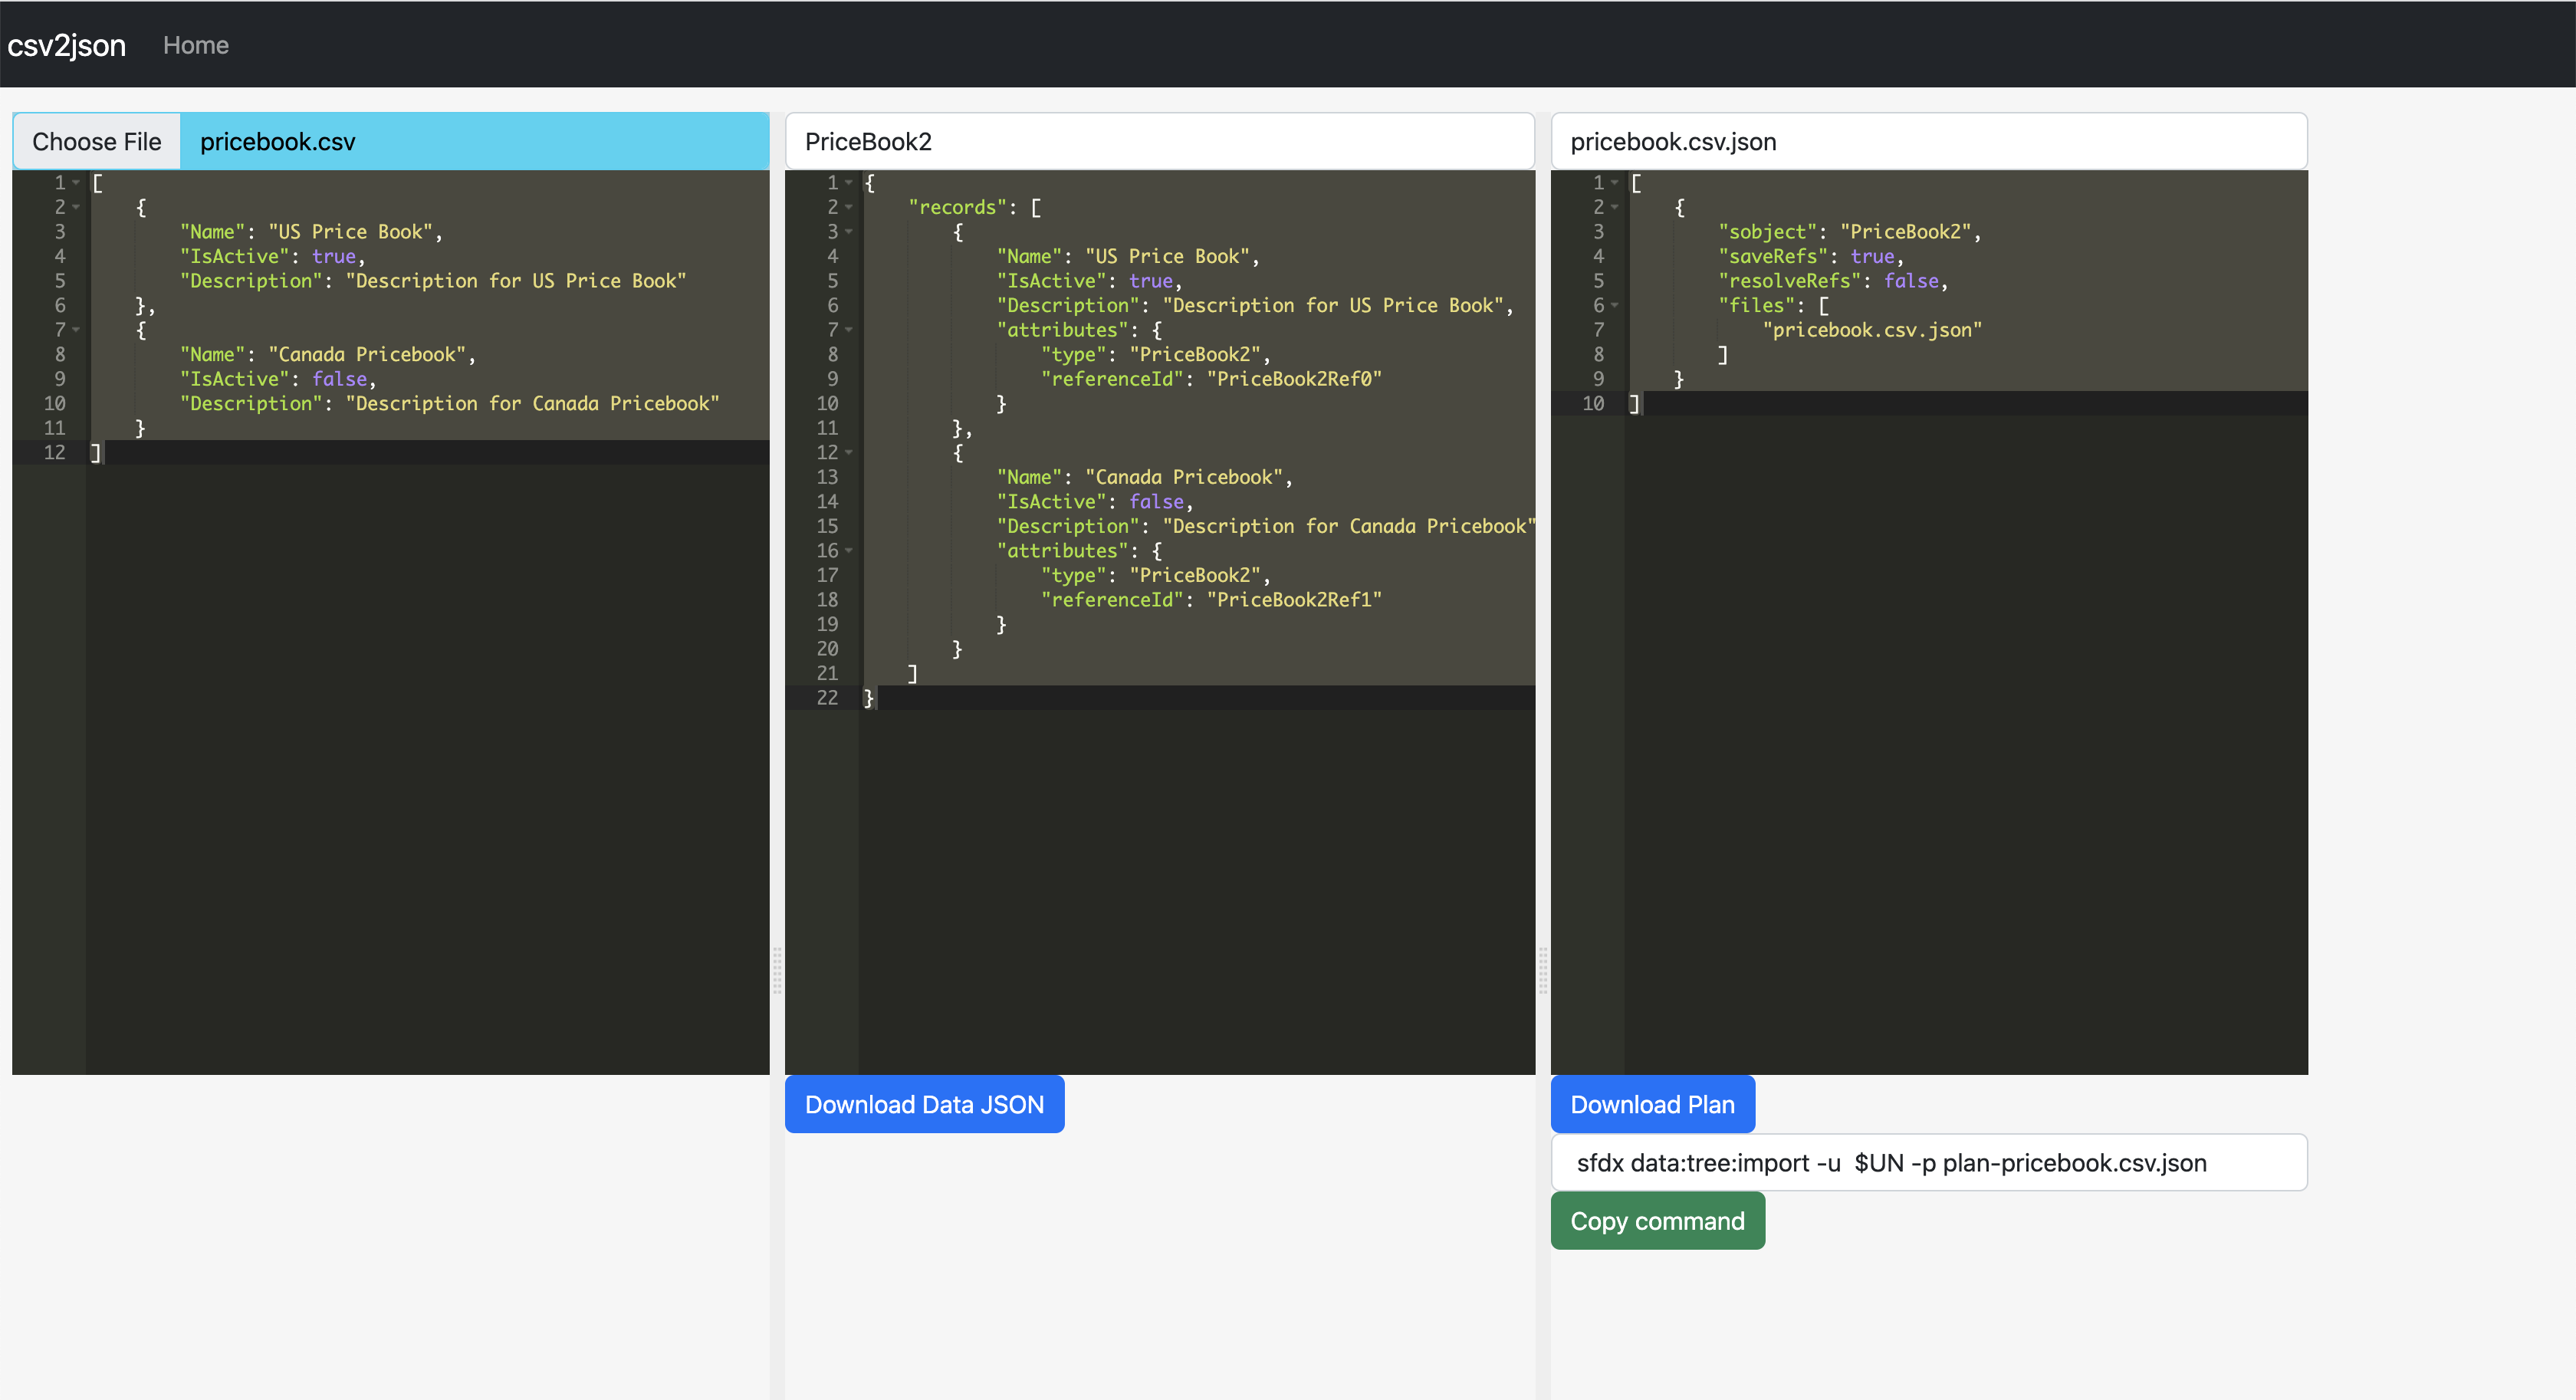Click the Copy command button
The image size is (2576, 1400).
point(1657,1220)
